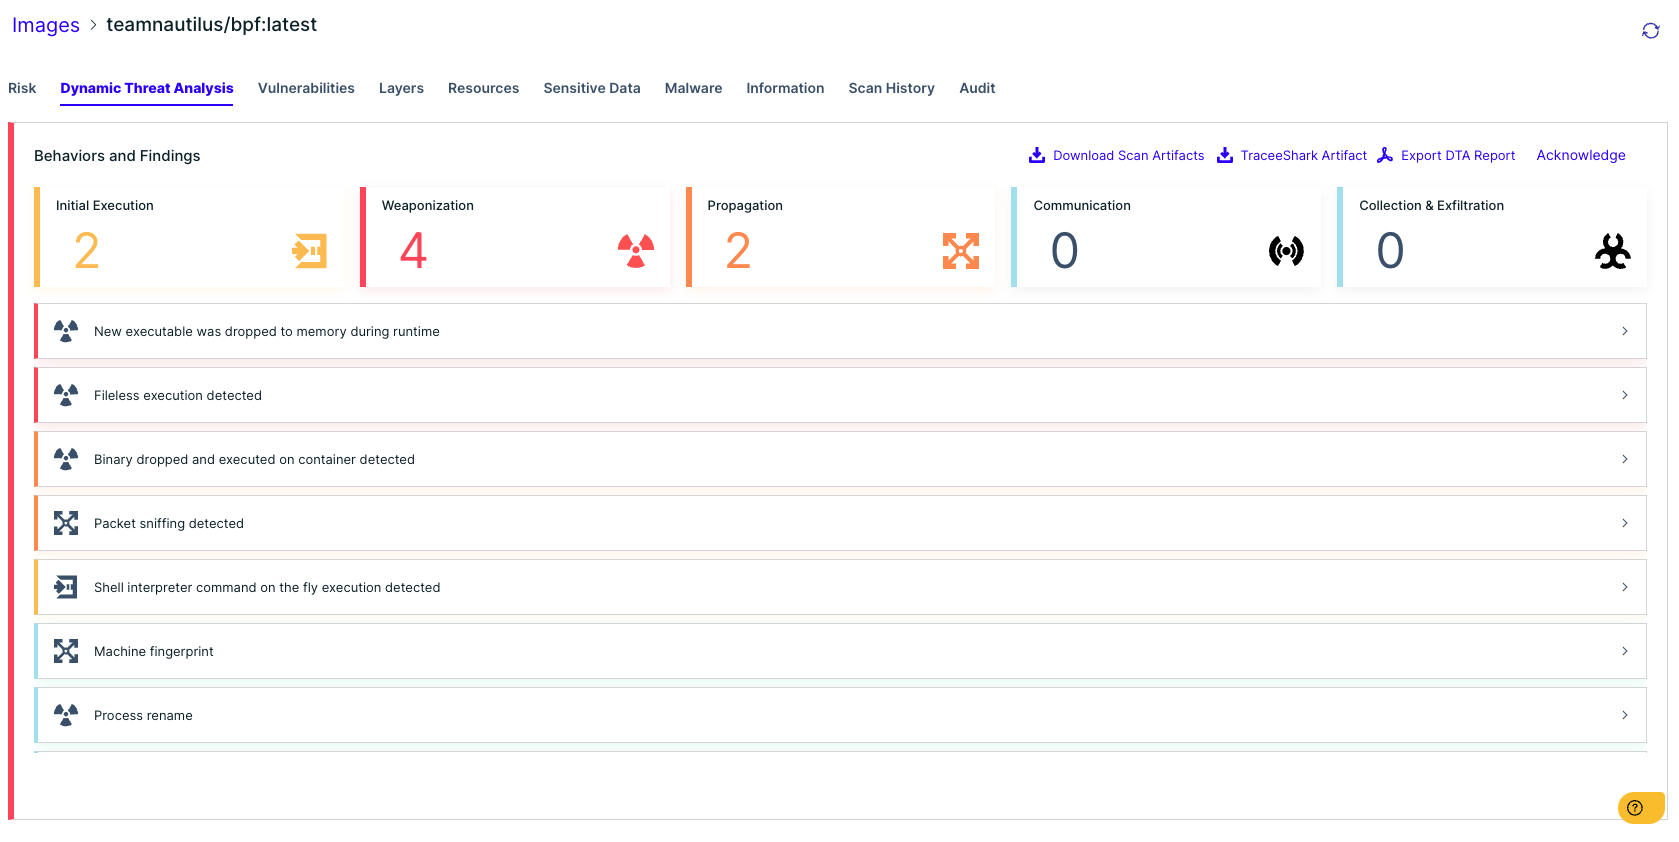Viewport: 1679px width, 842px height.
Task: Click the Collection & Exfiltration biohazard icon
Action: pyautogui.click(x=1612, y=250)
